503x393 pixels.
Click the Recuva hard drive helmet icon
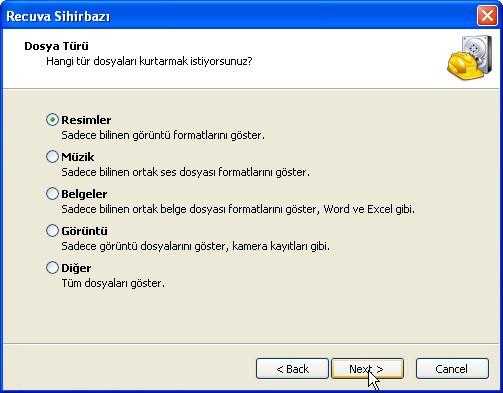(470, 58)
